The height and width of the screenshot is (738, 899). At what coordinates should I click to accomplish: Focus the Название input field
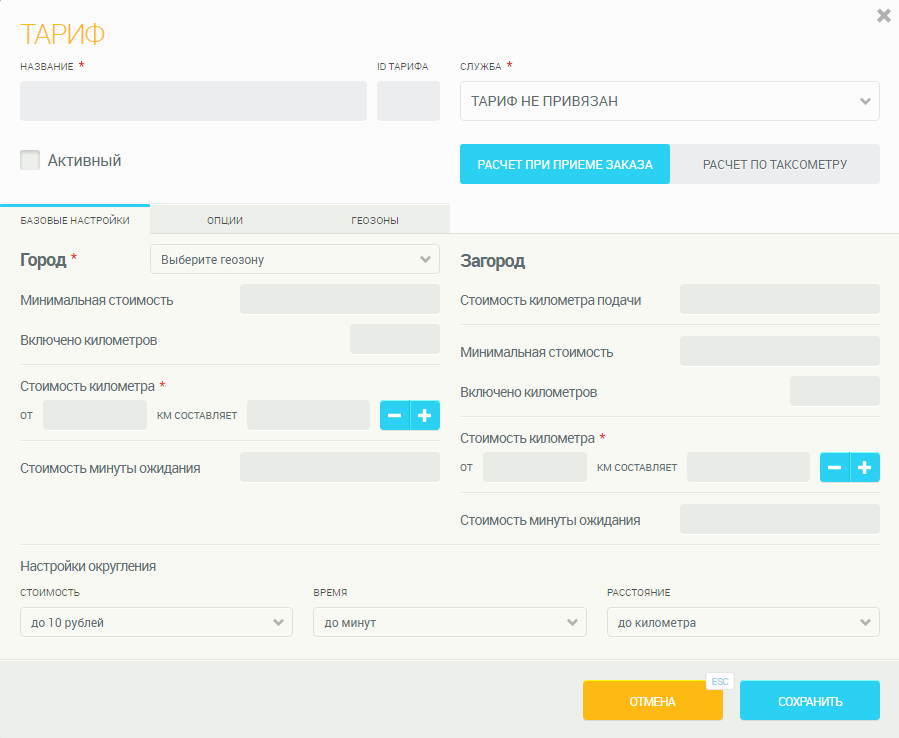pyautogui.click(x=193, y=101)
